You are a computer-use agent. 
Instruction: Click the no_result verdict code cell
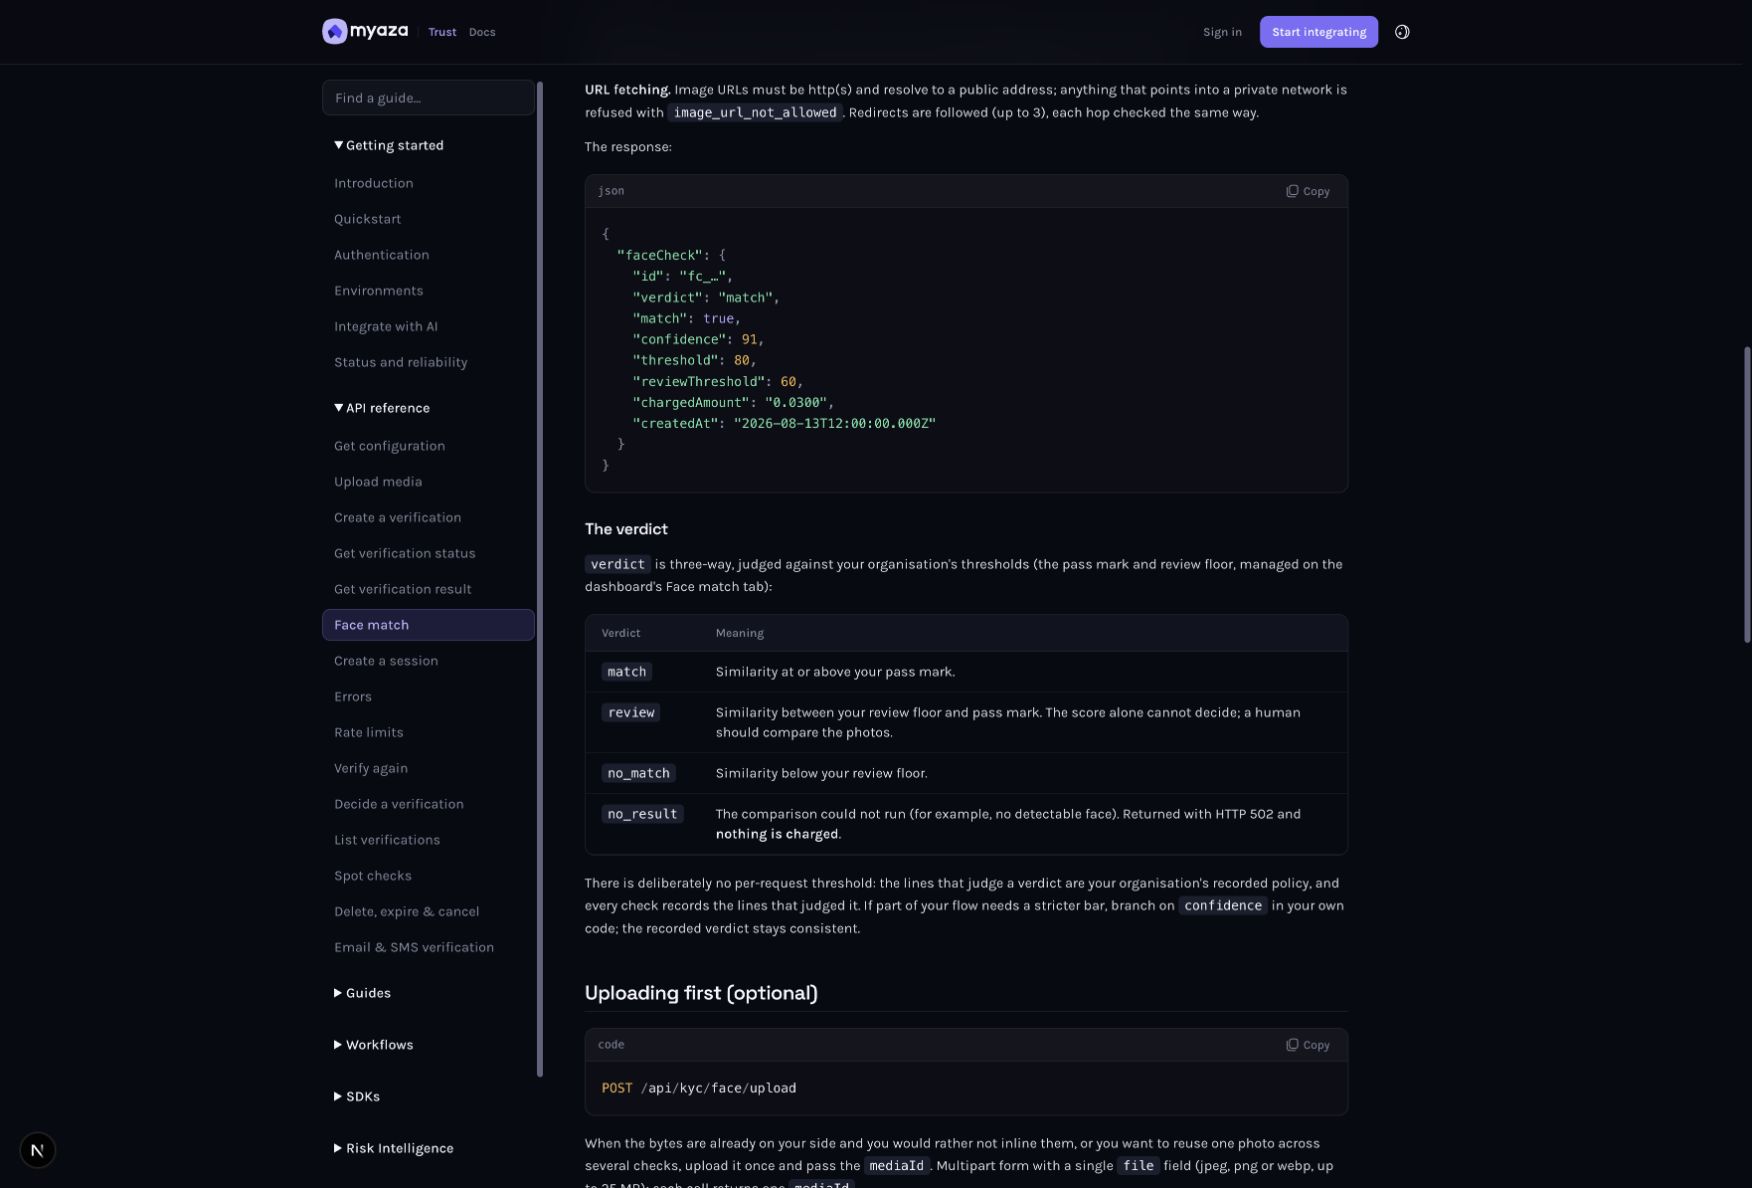coord(642,815)
